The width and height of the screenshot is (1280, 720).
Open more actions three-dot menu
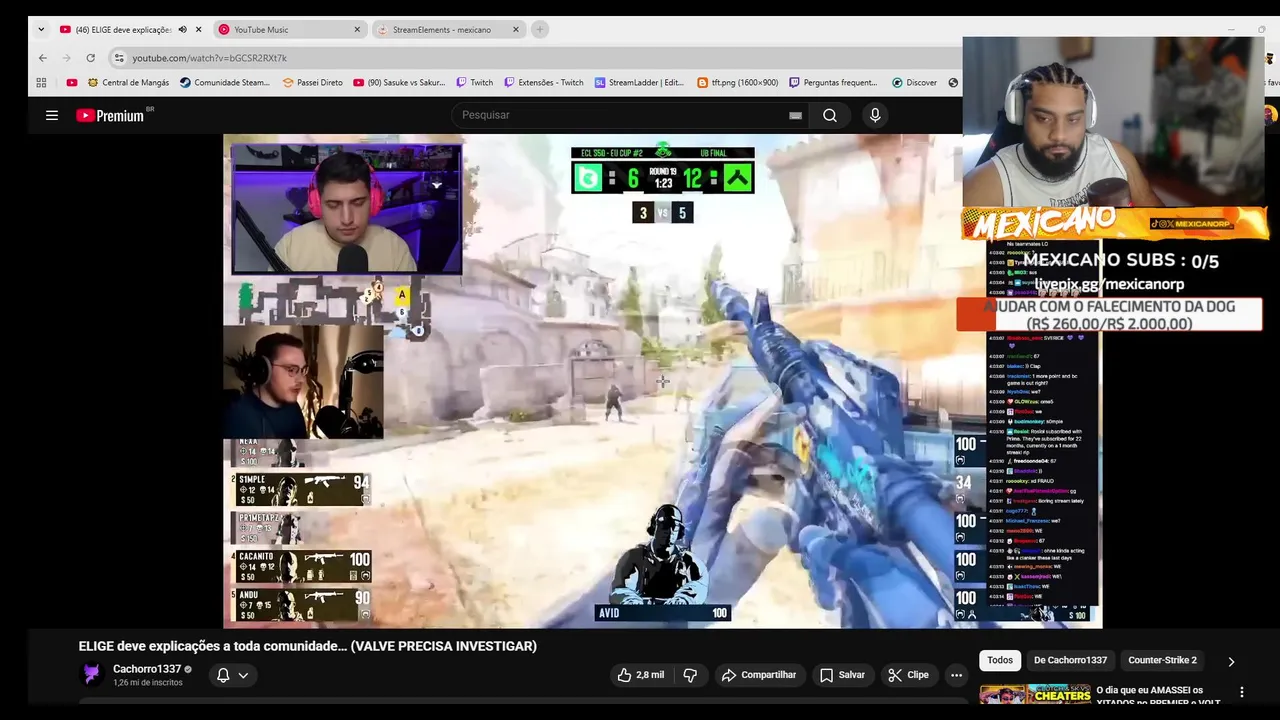956,675
